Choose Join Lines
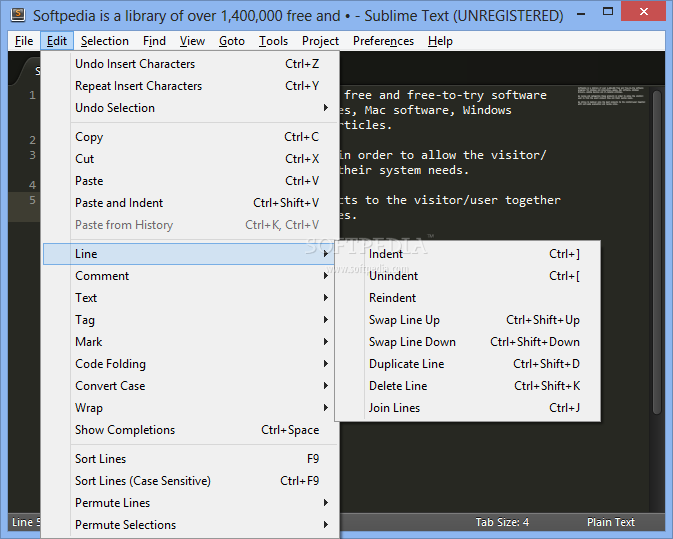 (x=468, y=408)
